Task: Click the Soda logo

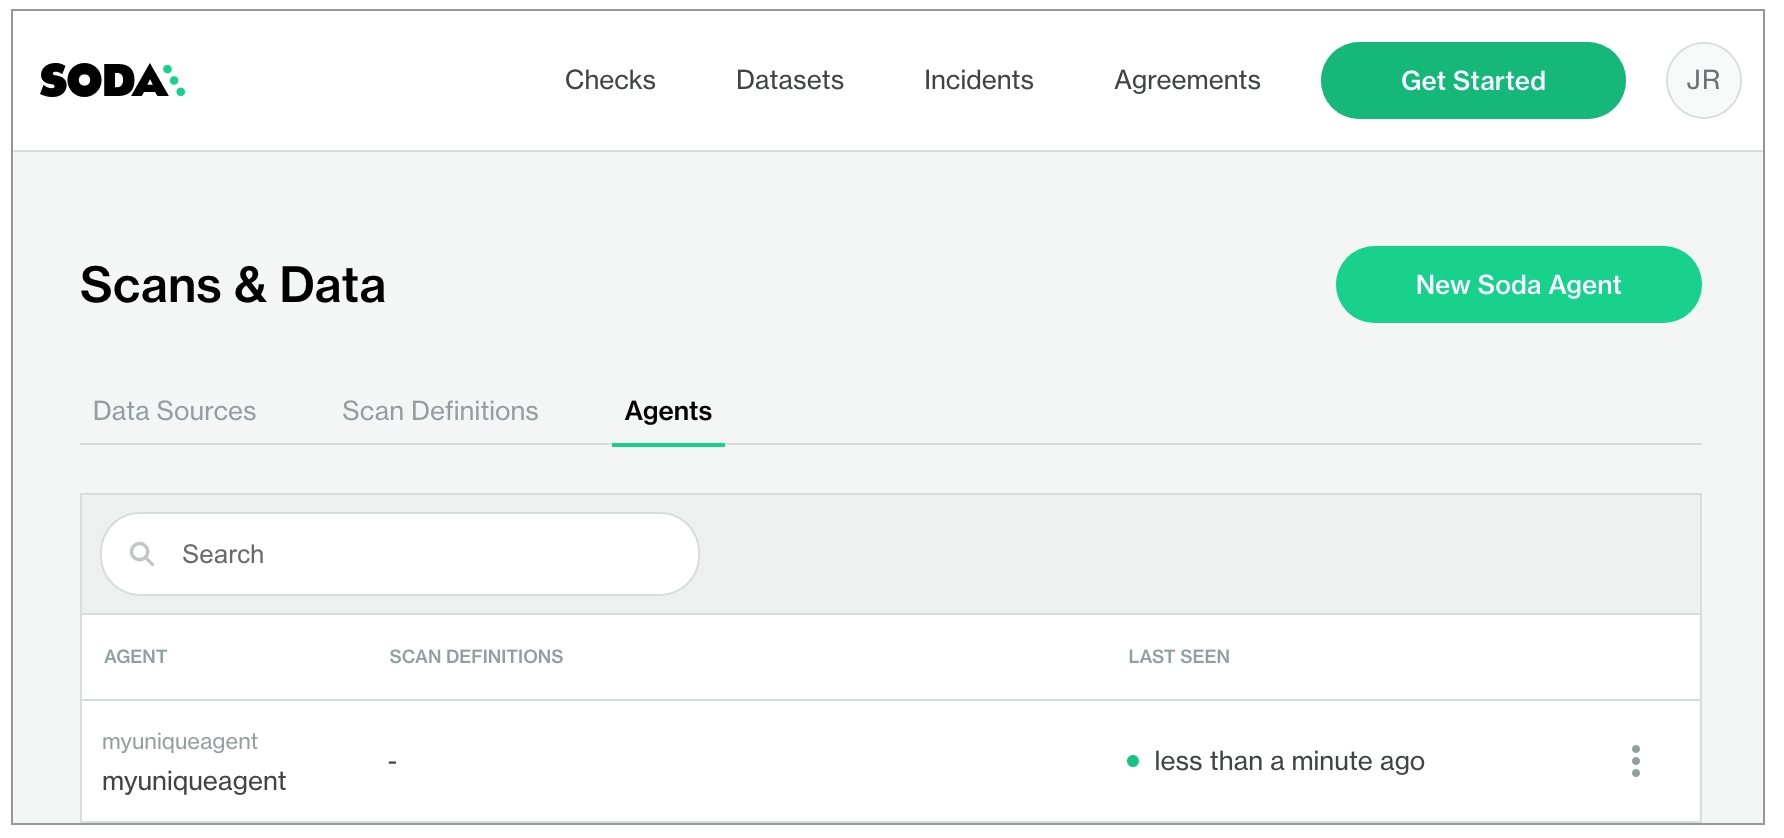Action: tap(112, 80)
